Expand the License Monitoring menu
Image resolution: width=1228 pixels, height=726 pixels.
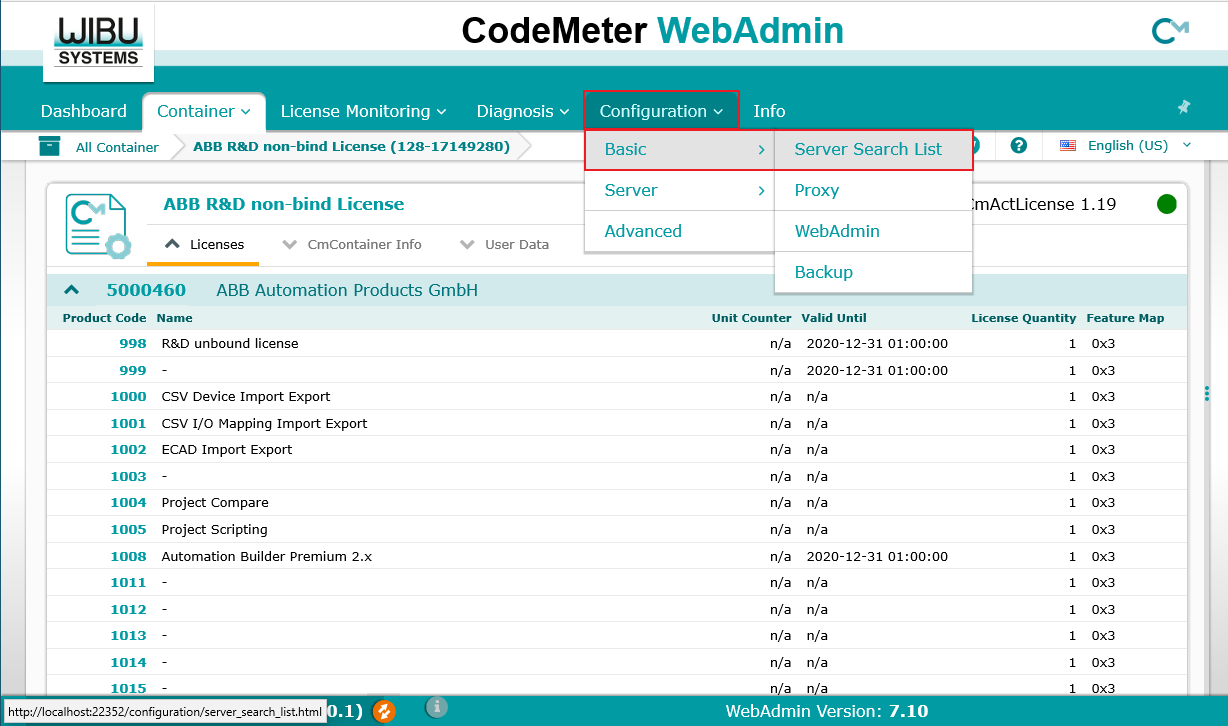point(363,111)
